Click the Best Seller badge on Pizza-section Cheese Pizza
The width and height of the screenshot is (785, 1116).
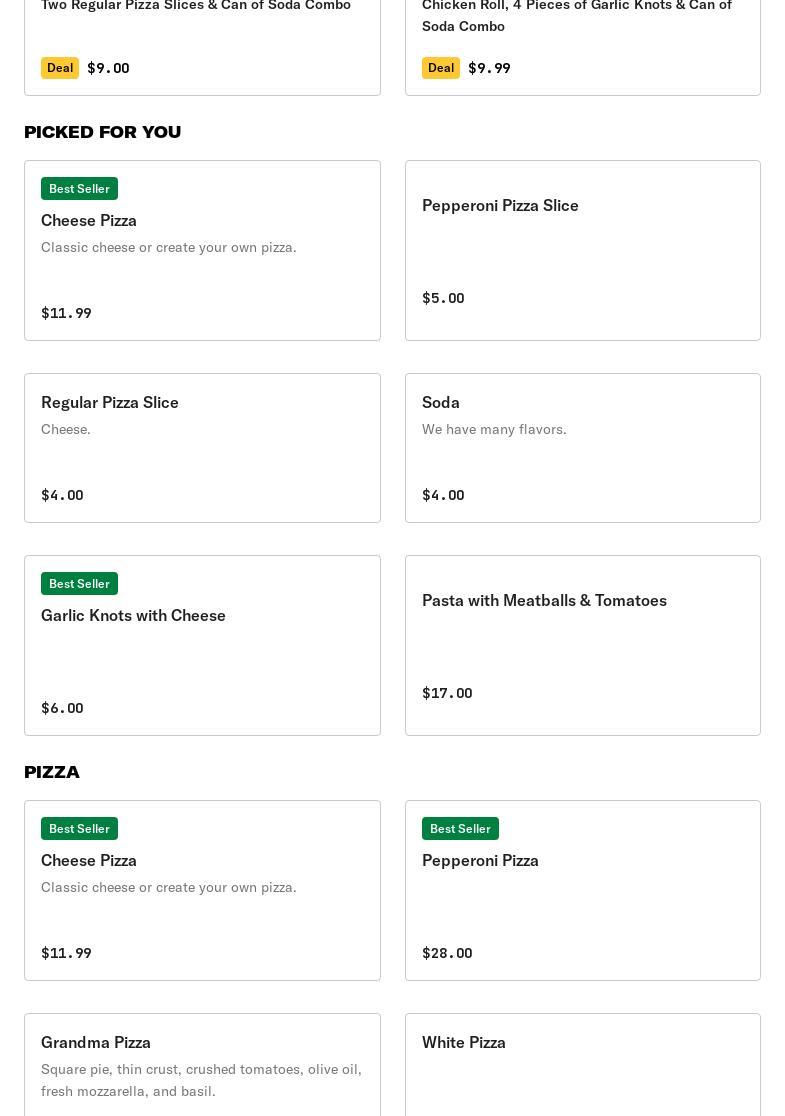(79, 829)
